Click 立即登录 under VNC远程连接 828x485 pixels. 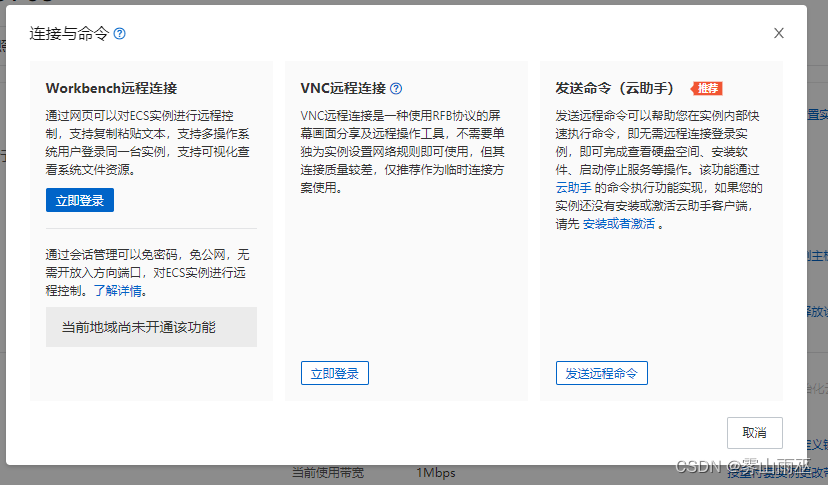click(x=335, y=373)
